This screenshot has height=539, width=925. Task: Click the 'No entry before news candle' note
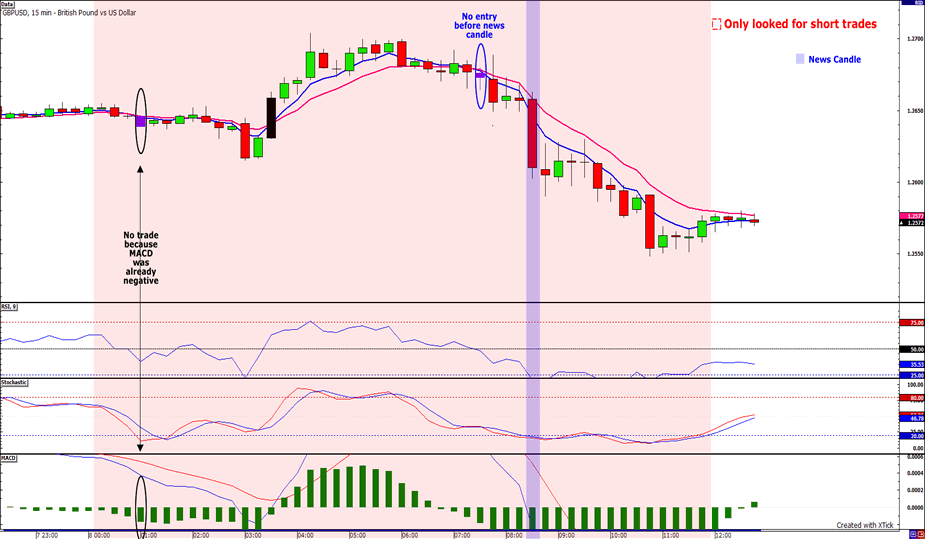pos(479,26)
